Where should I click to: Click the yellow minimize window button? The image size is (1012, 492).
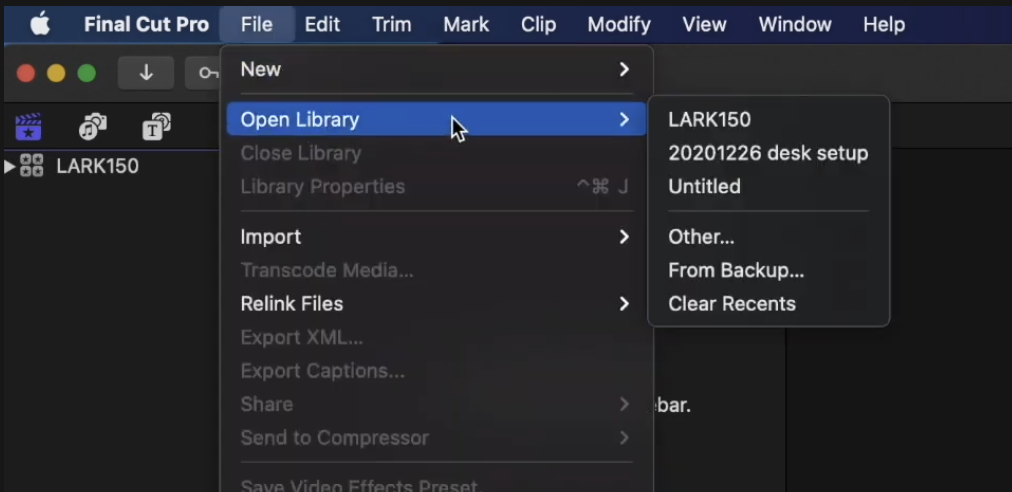pyautogui.click(x=56, y=73)
